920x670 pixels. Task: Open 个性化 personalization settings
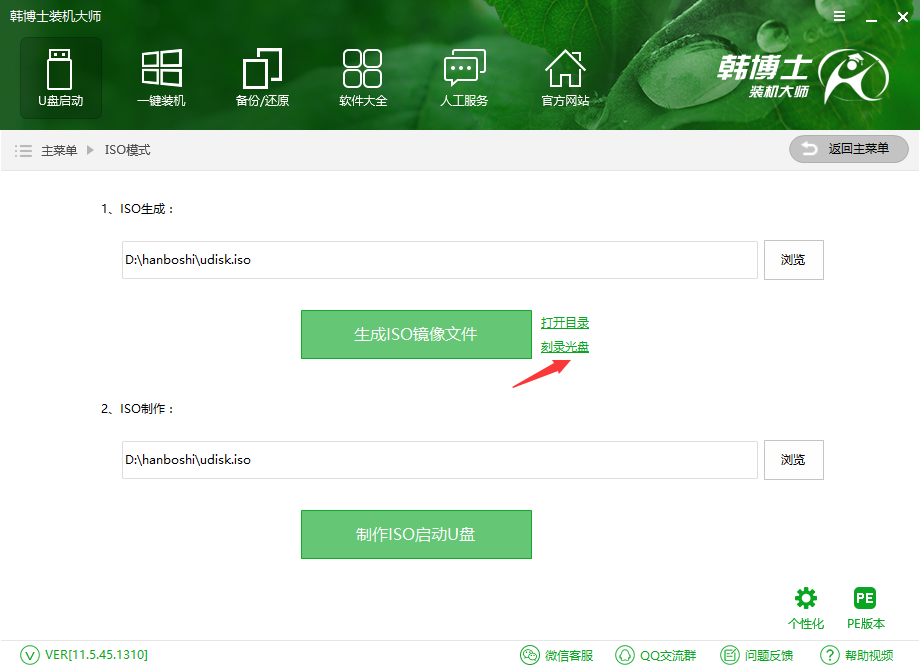(806, 604)
